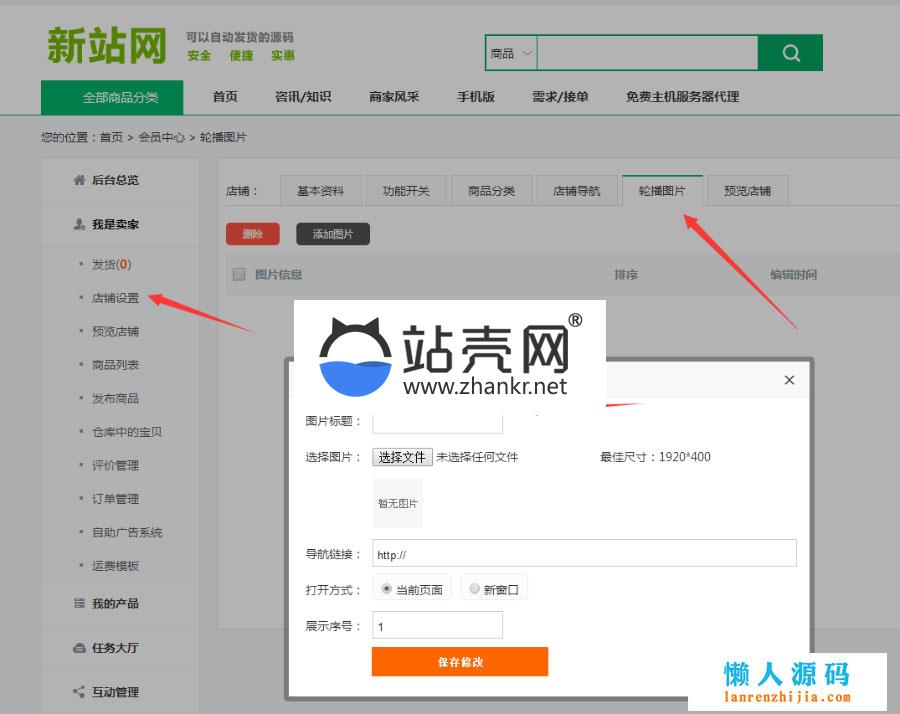Image resolution: width=900 pixels, height=714 pixels.
Task: Select the 新窗口 radio option
Action: [x=475, y=589]
